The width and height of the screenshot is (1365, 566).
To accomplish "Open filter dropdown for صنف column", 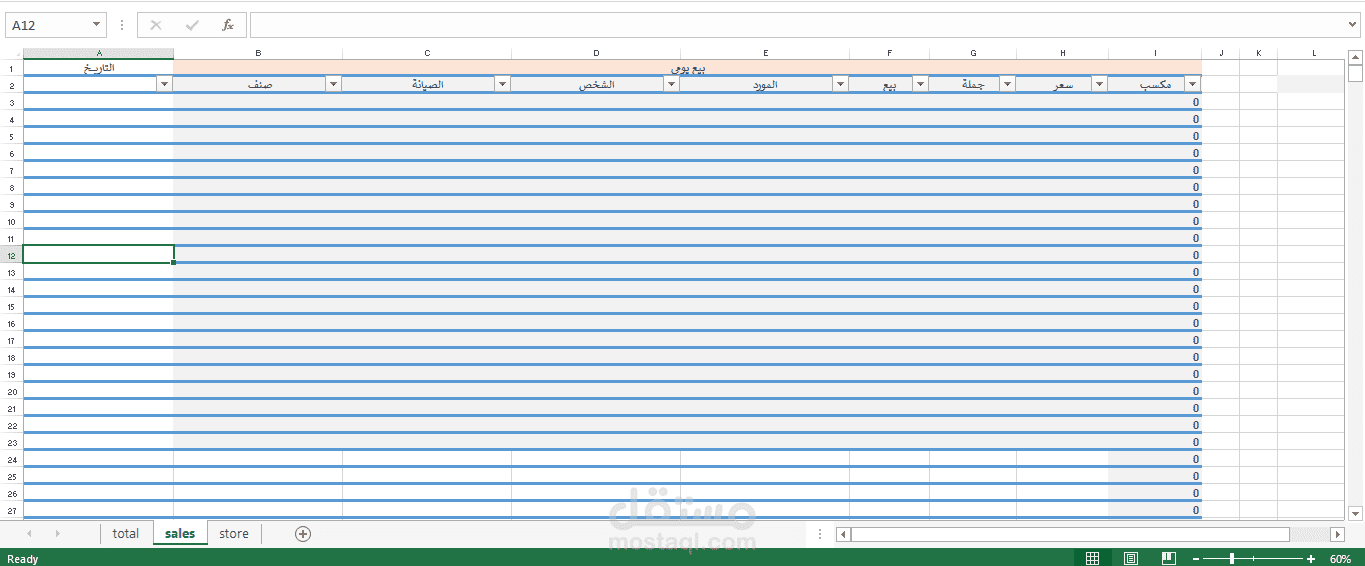I will pyautogui.click(x=333, y=85).
